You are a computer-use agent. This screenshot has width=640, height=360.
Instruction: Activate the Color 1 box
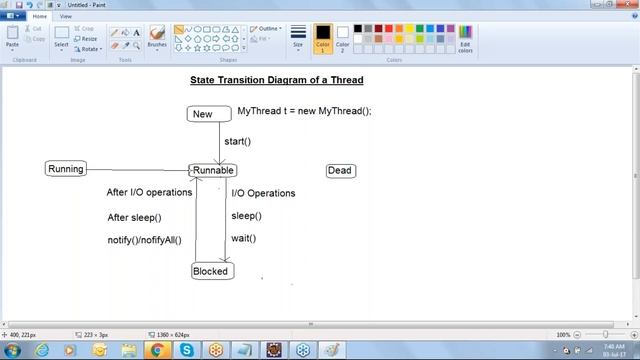coord(323,39)
